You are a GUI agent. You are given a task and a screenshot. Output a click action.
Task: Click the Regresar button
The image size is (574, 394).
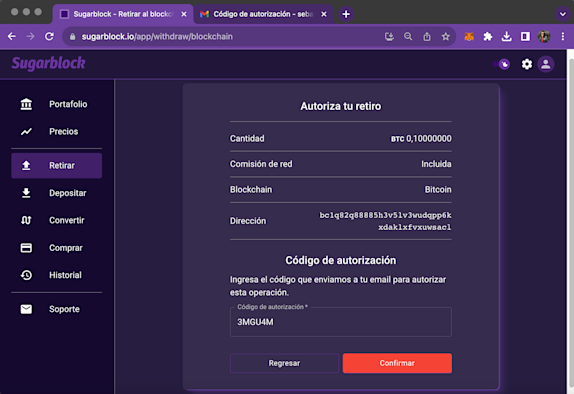[x=284, y=363]
